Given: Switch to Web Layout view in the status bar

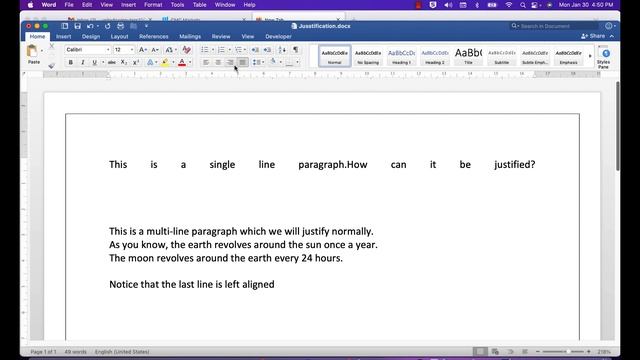Looking at the screenshot, I should (x=495, y=351).
